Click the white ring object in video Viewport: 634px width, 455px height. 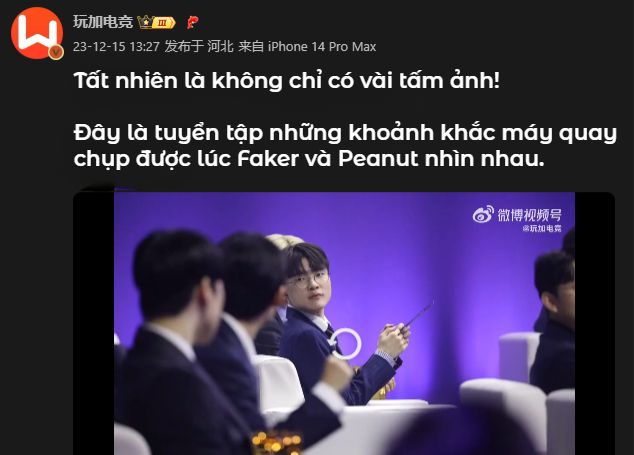(x=345, y=343)
